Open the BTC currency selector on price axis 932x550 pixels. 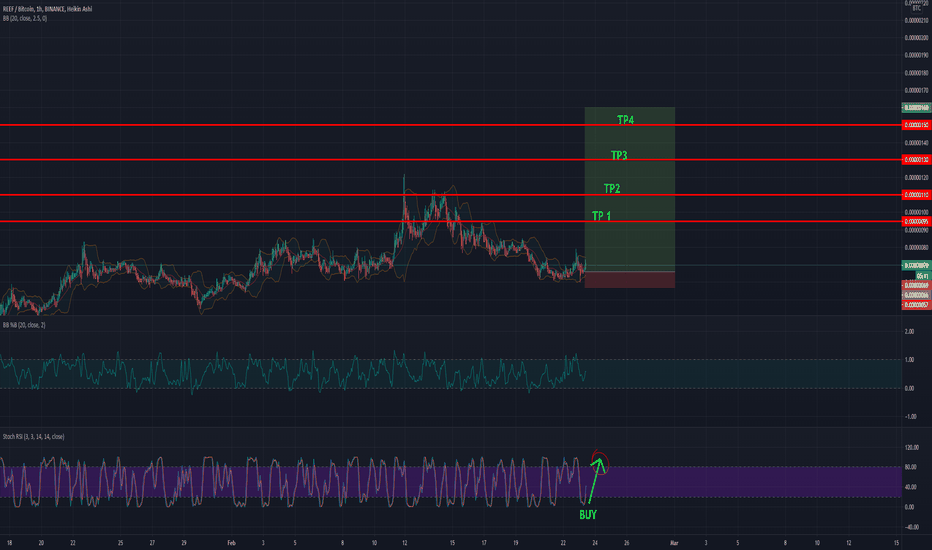pyautogui.click(x=916, y=8)
